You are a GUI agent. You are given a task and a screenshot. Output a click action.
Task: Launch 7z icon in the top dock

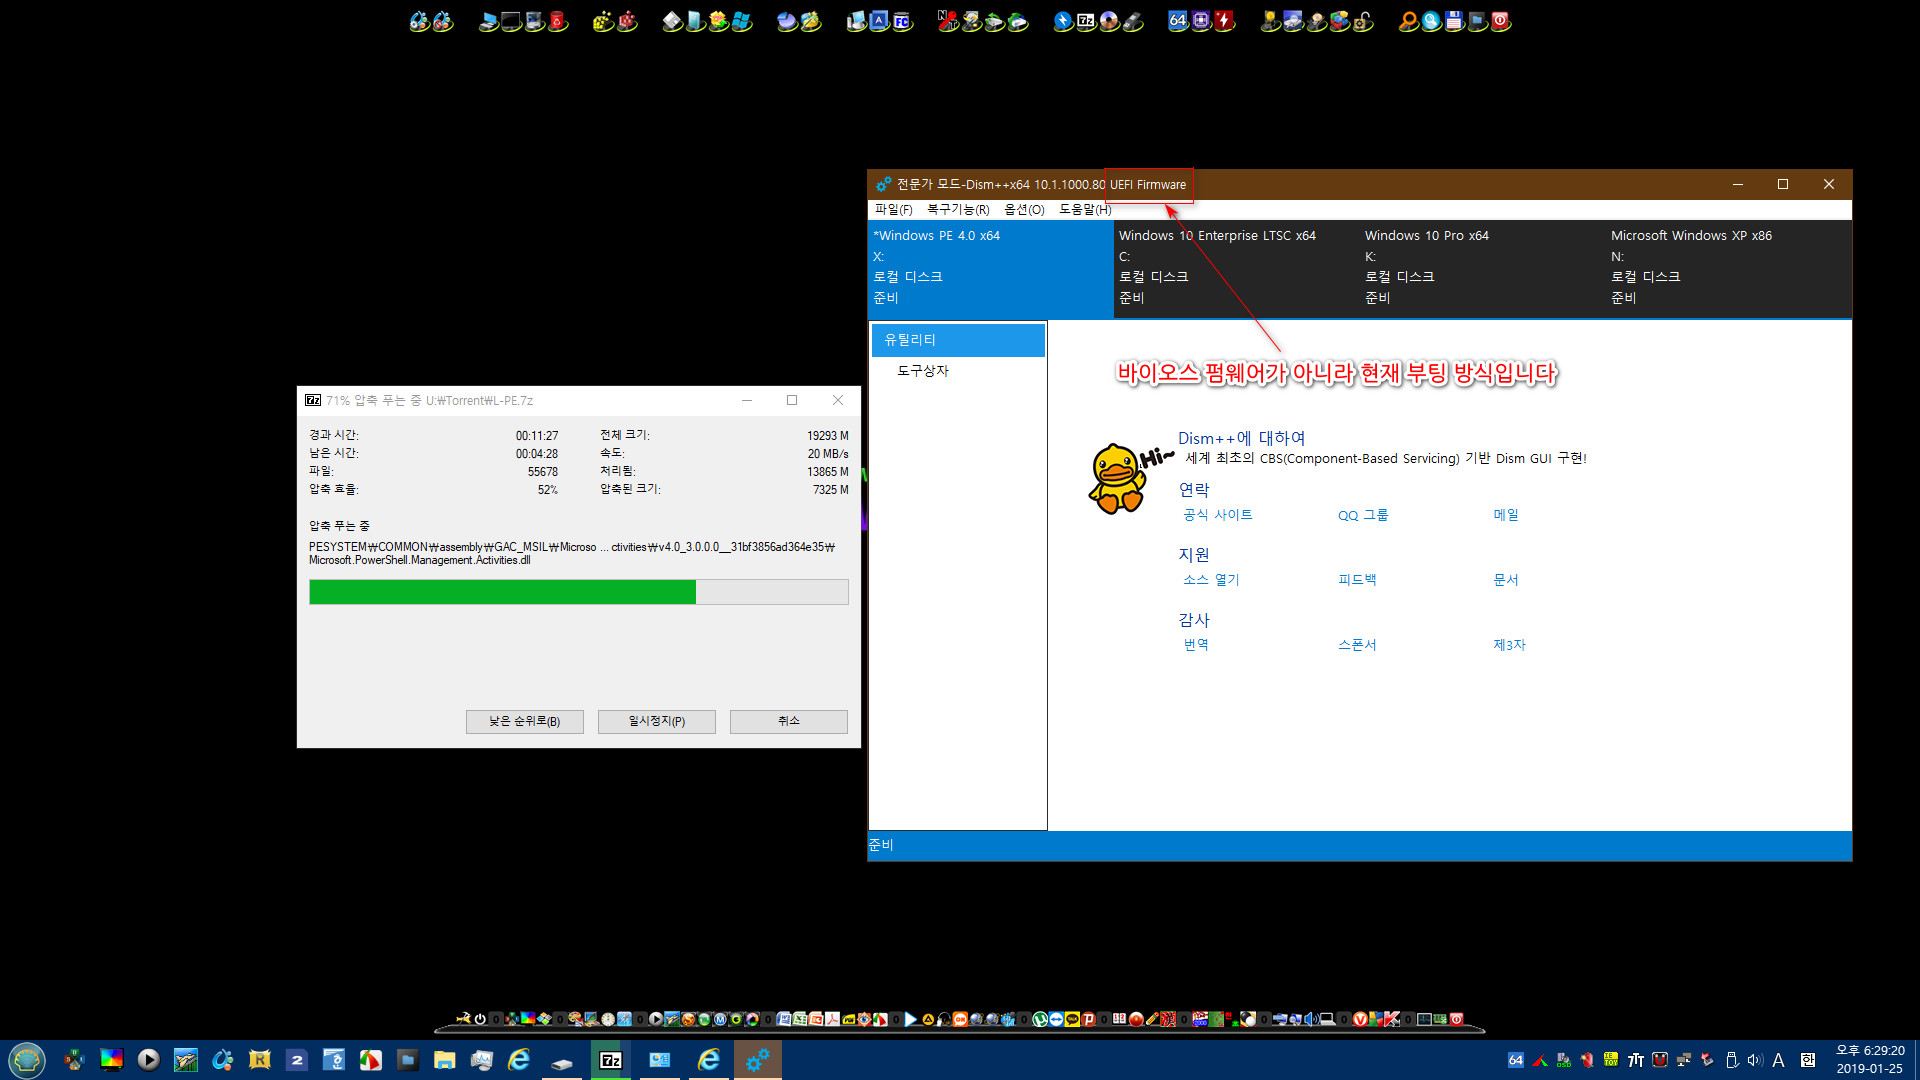pyautogui.click(x=1086, y=21)
